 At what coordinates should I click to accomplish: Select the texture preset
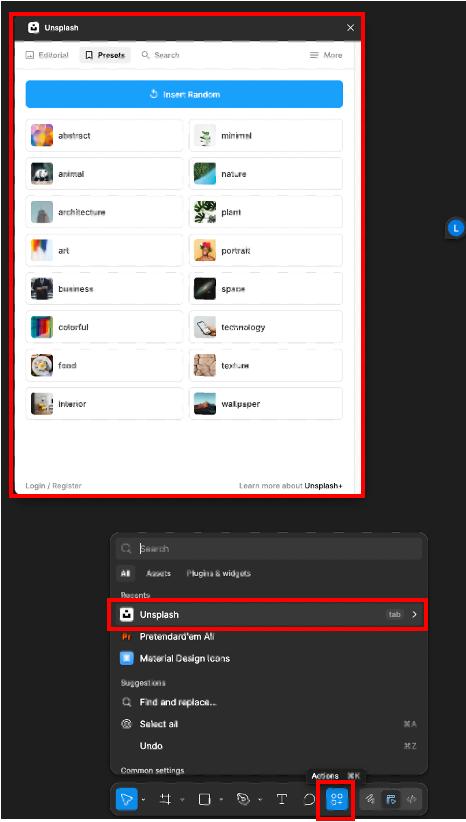[266, 365]
